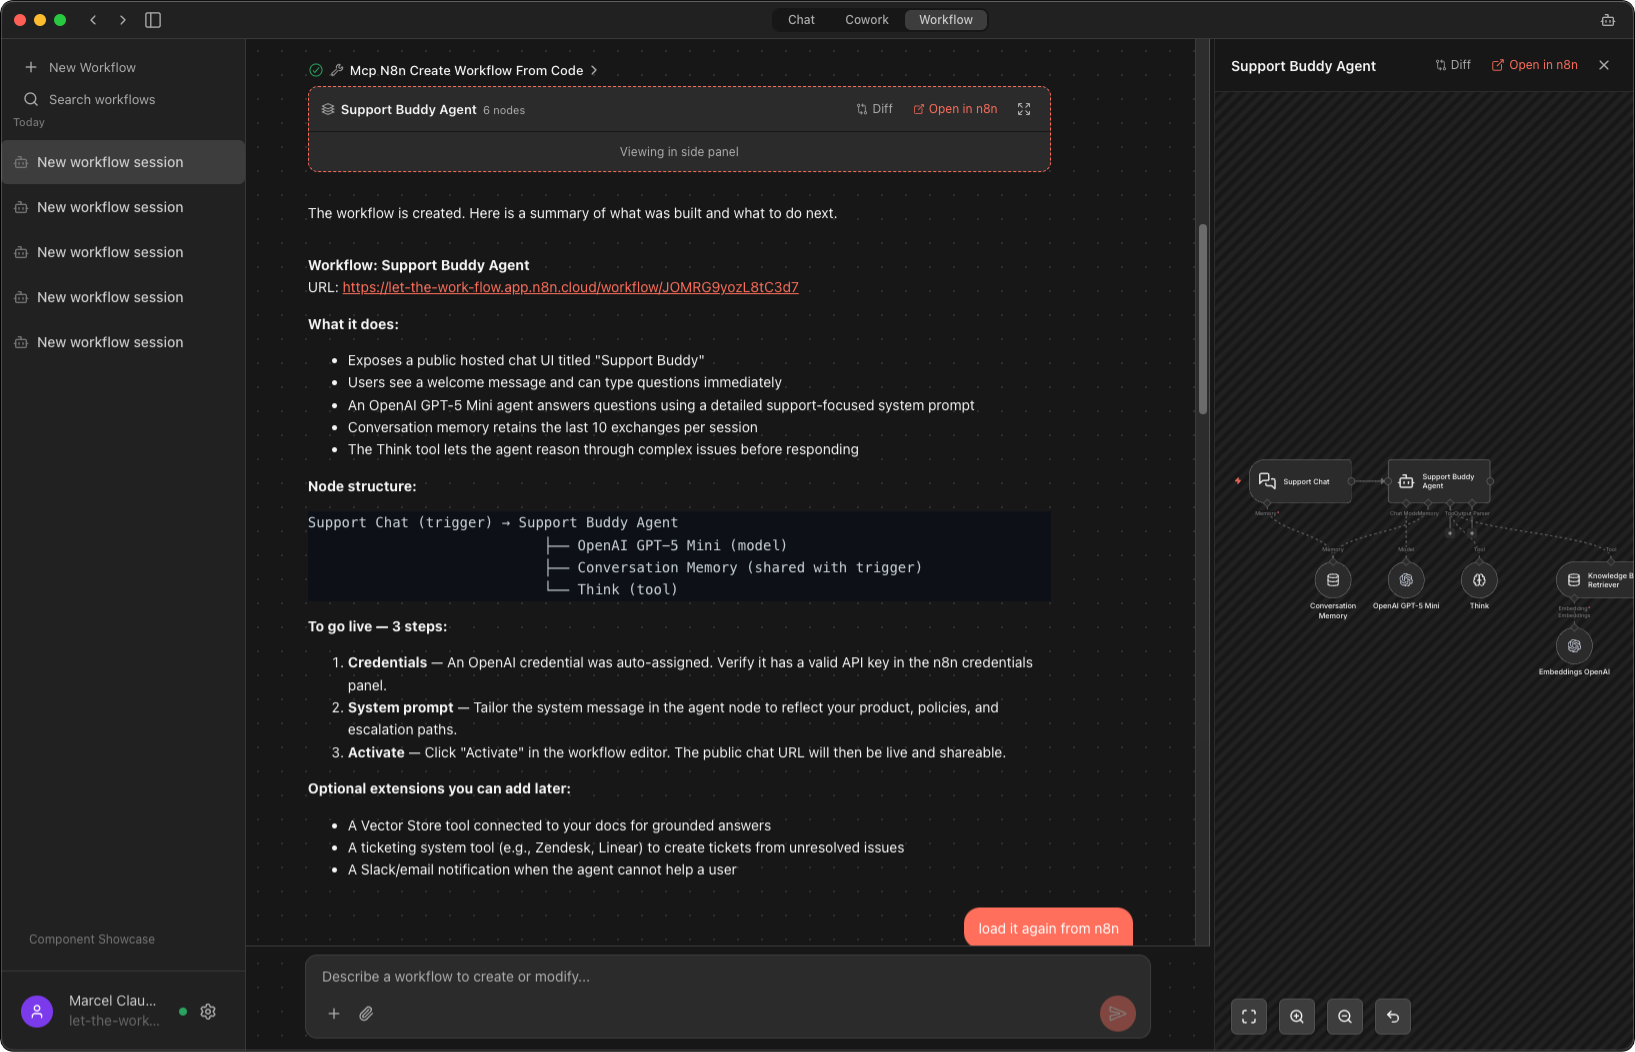Select the Support Chat trigger node

pos(1300,481)
